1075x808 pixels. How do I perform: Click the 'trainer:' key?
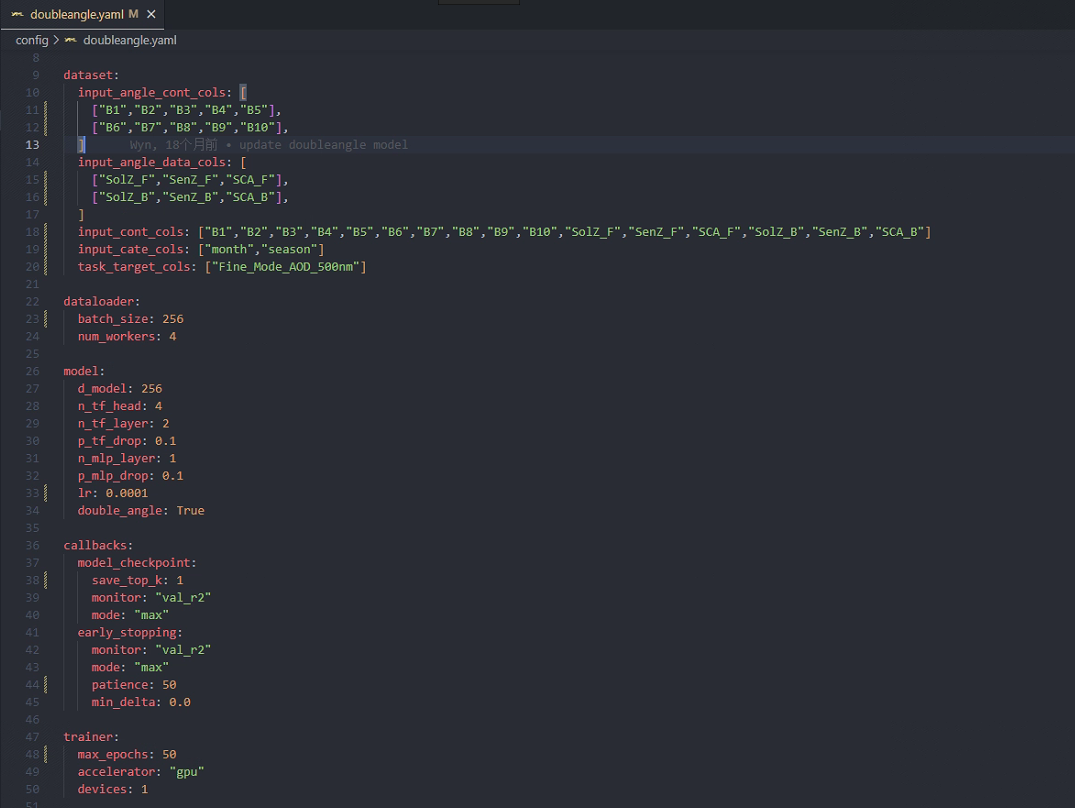[x=91, y=737]
